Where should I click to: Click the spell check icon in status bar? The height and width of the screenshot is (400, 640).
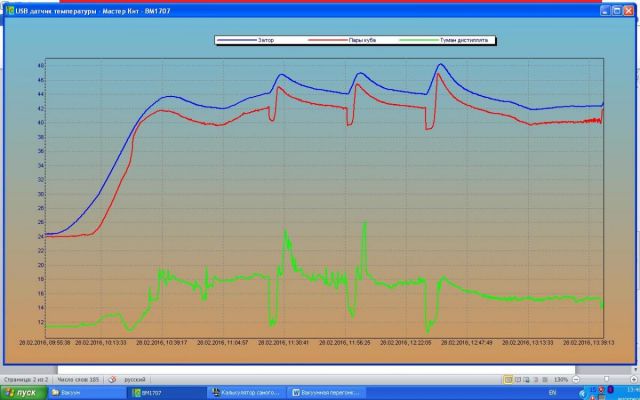pos(112,380)
